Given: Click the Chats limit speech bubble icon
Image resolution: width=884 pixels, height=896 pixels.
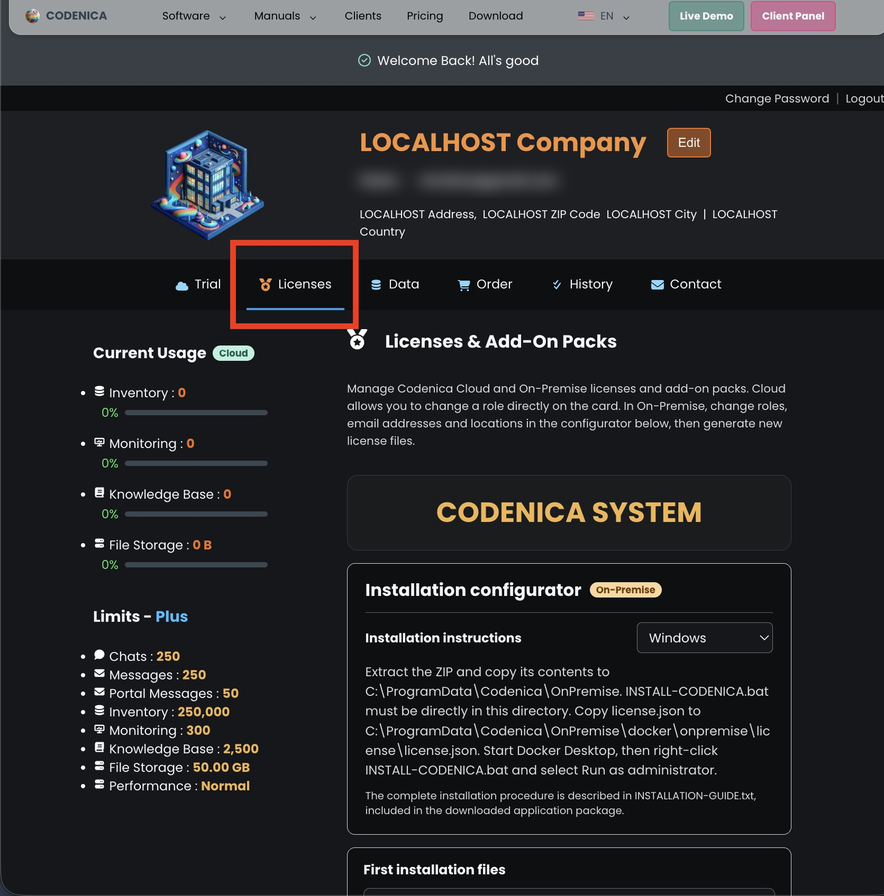Looking at the screenshot, I should pyautogui.click(x=99, y=655).
